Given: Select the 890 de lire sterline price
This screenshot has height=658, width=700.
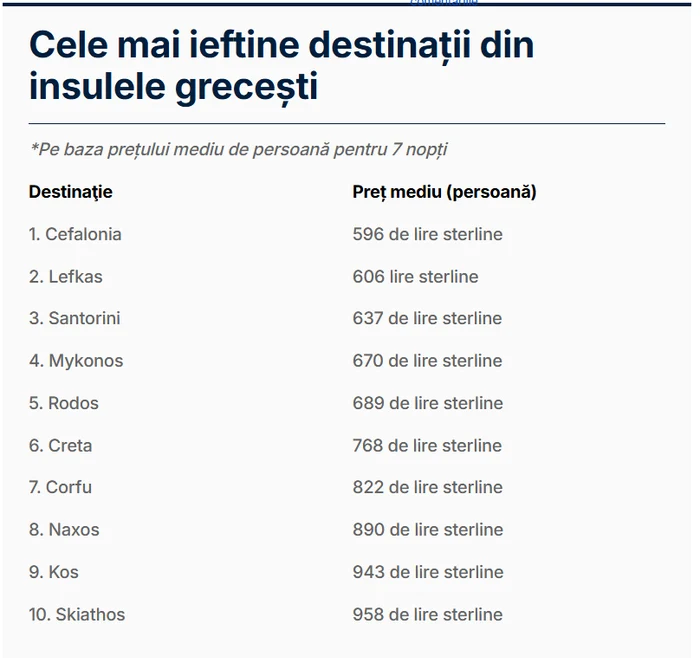Looking at the screenshot, I should click(427, 529).
